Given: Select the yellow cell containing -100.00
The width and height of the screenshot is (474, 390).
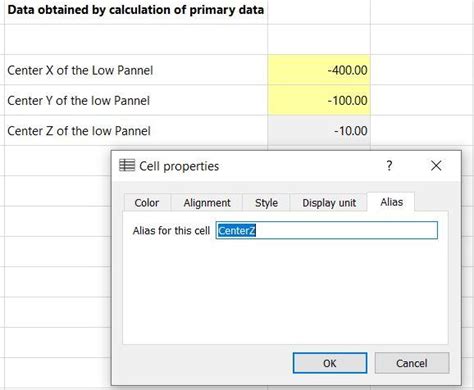Looking at the screenshot, I should pos(319,100).
